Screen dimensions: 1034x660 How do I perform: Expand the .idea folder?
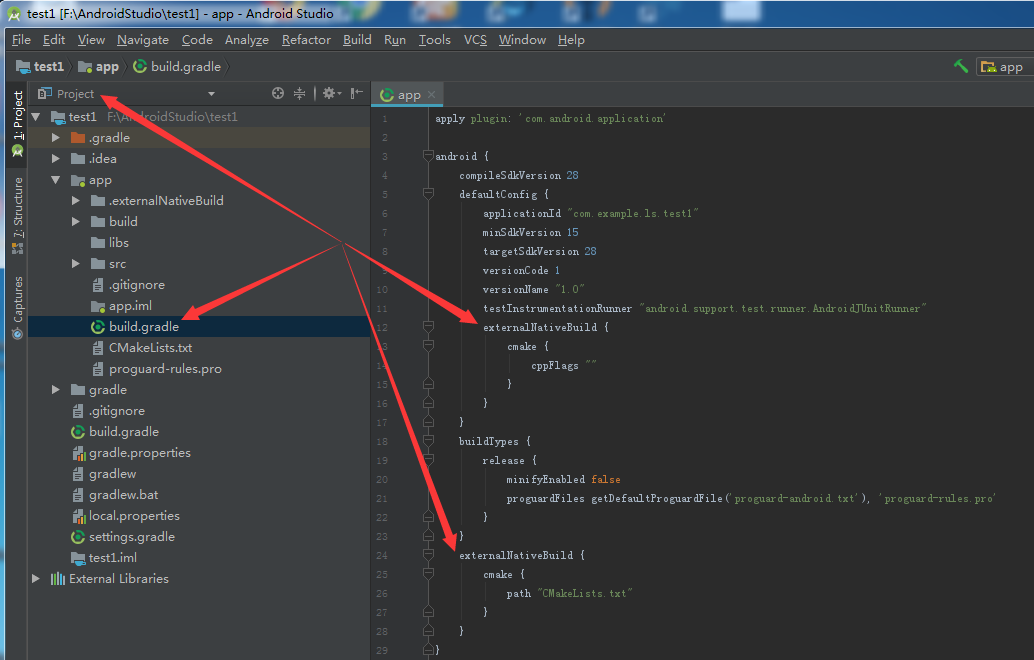coord(56,159)
